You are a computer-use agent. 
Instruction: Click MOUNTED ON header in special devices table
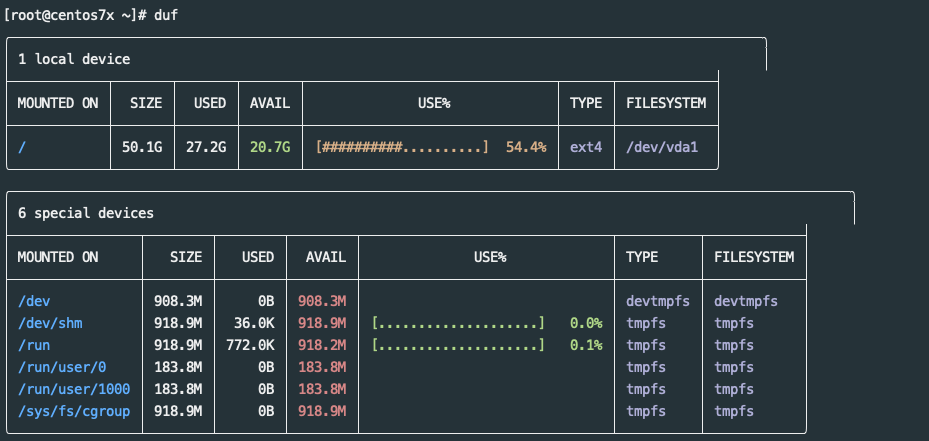point(58,257)
